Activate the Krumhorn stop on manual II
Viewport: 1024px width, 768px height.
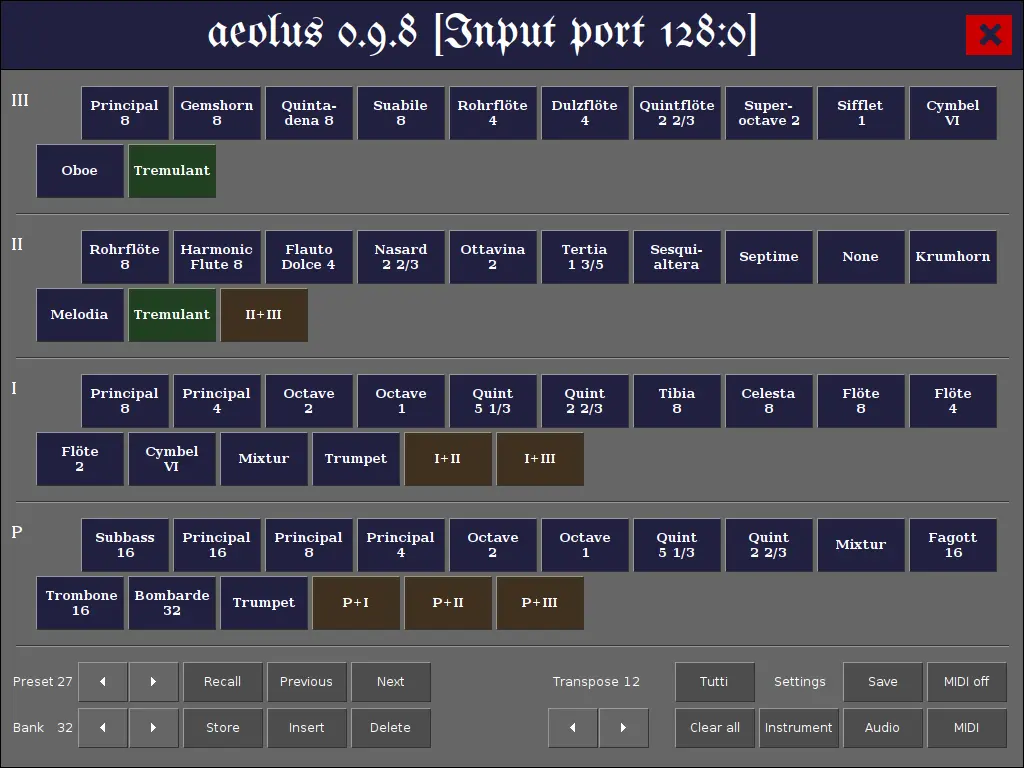tap(953, 257)
